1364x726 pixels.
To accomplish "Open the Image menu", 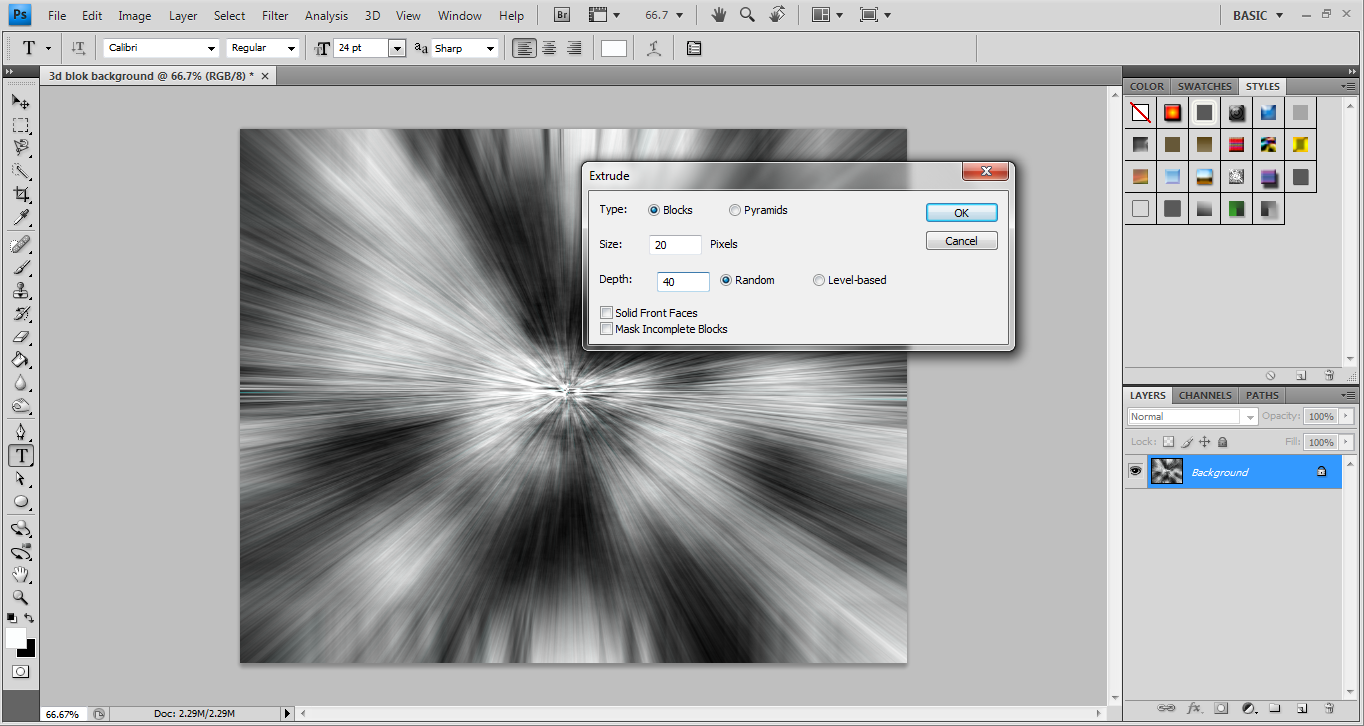I will tap(135, 15).
